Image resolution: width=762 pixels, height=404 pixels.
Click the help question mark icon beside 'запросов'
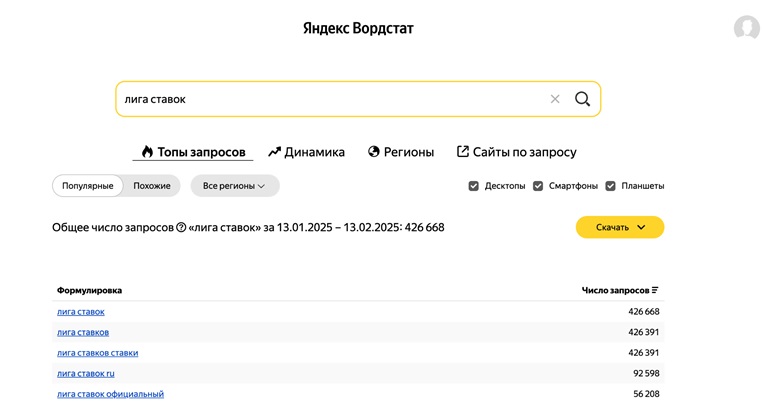point(181,227)
